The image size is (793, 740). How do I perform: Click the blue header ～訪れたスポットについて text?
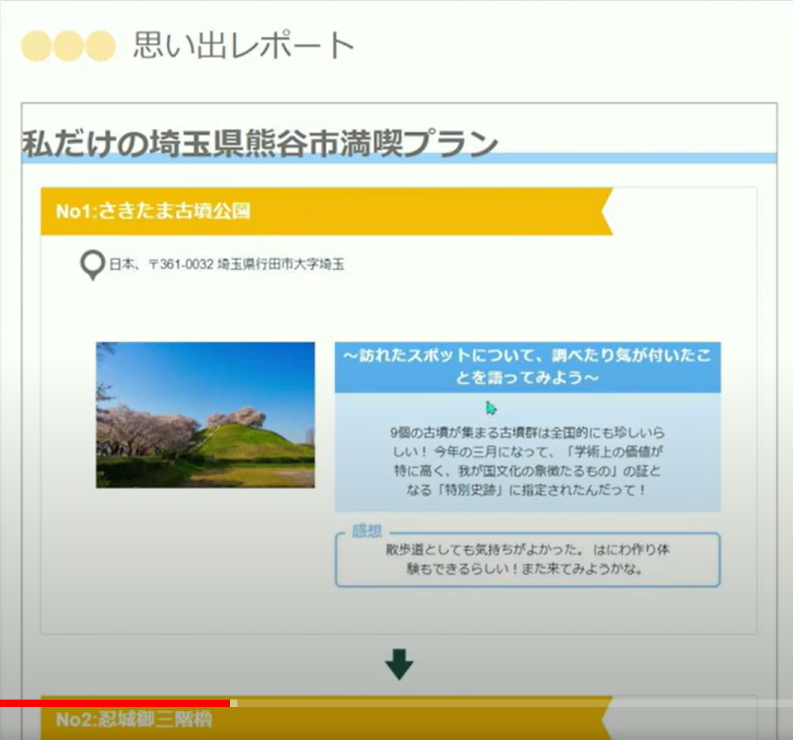tap(527, 367)
